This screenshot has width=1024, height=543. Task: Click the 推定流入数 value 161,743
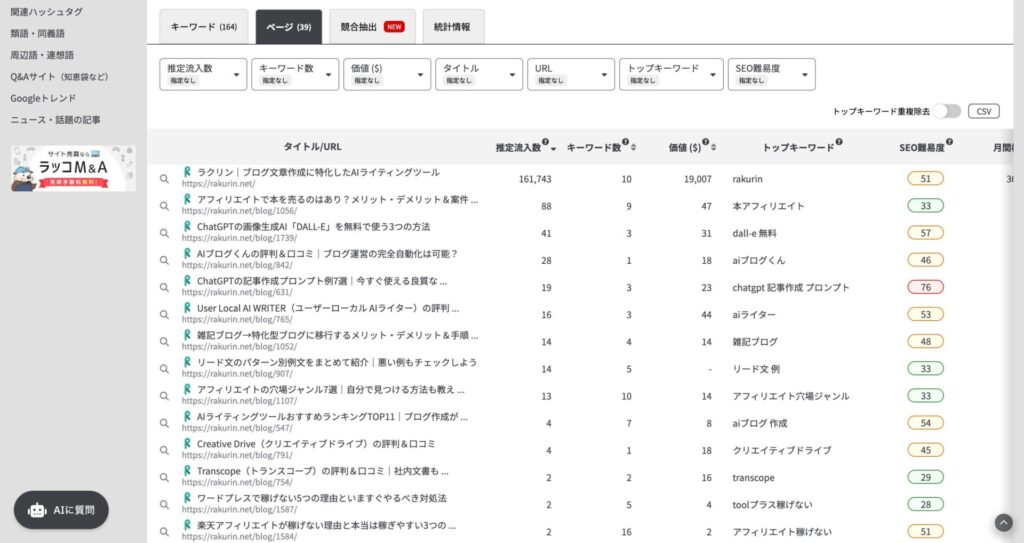coord(535,179)
